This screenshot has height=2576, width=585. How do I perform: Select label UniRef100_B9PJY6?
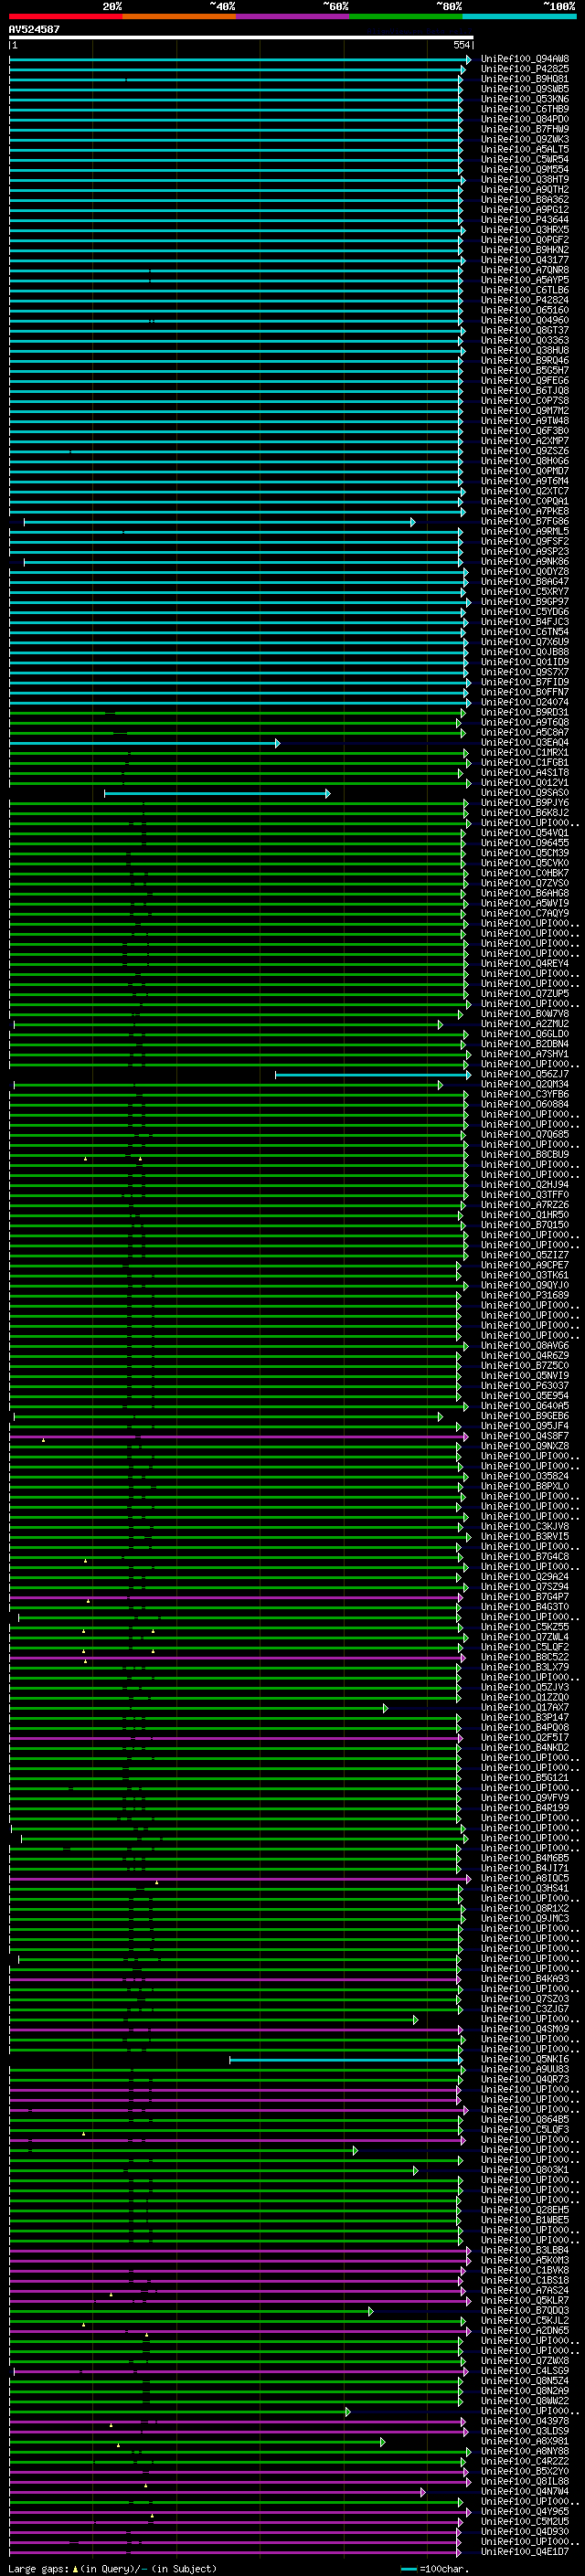click(525, 803)
